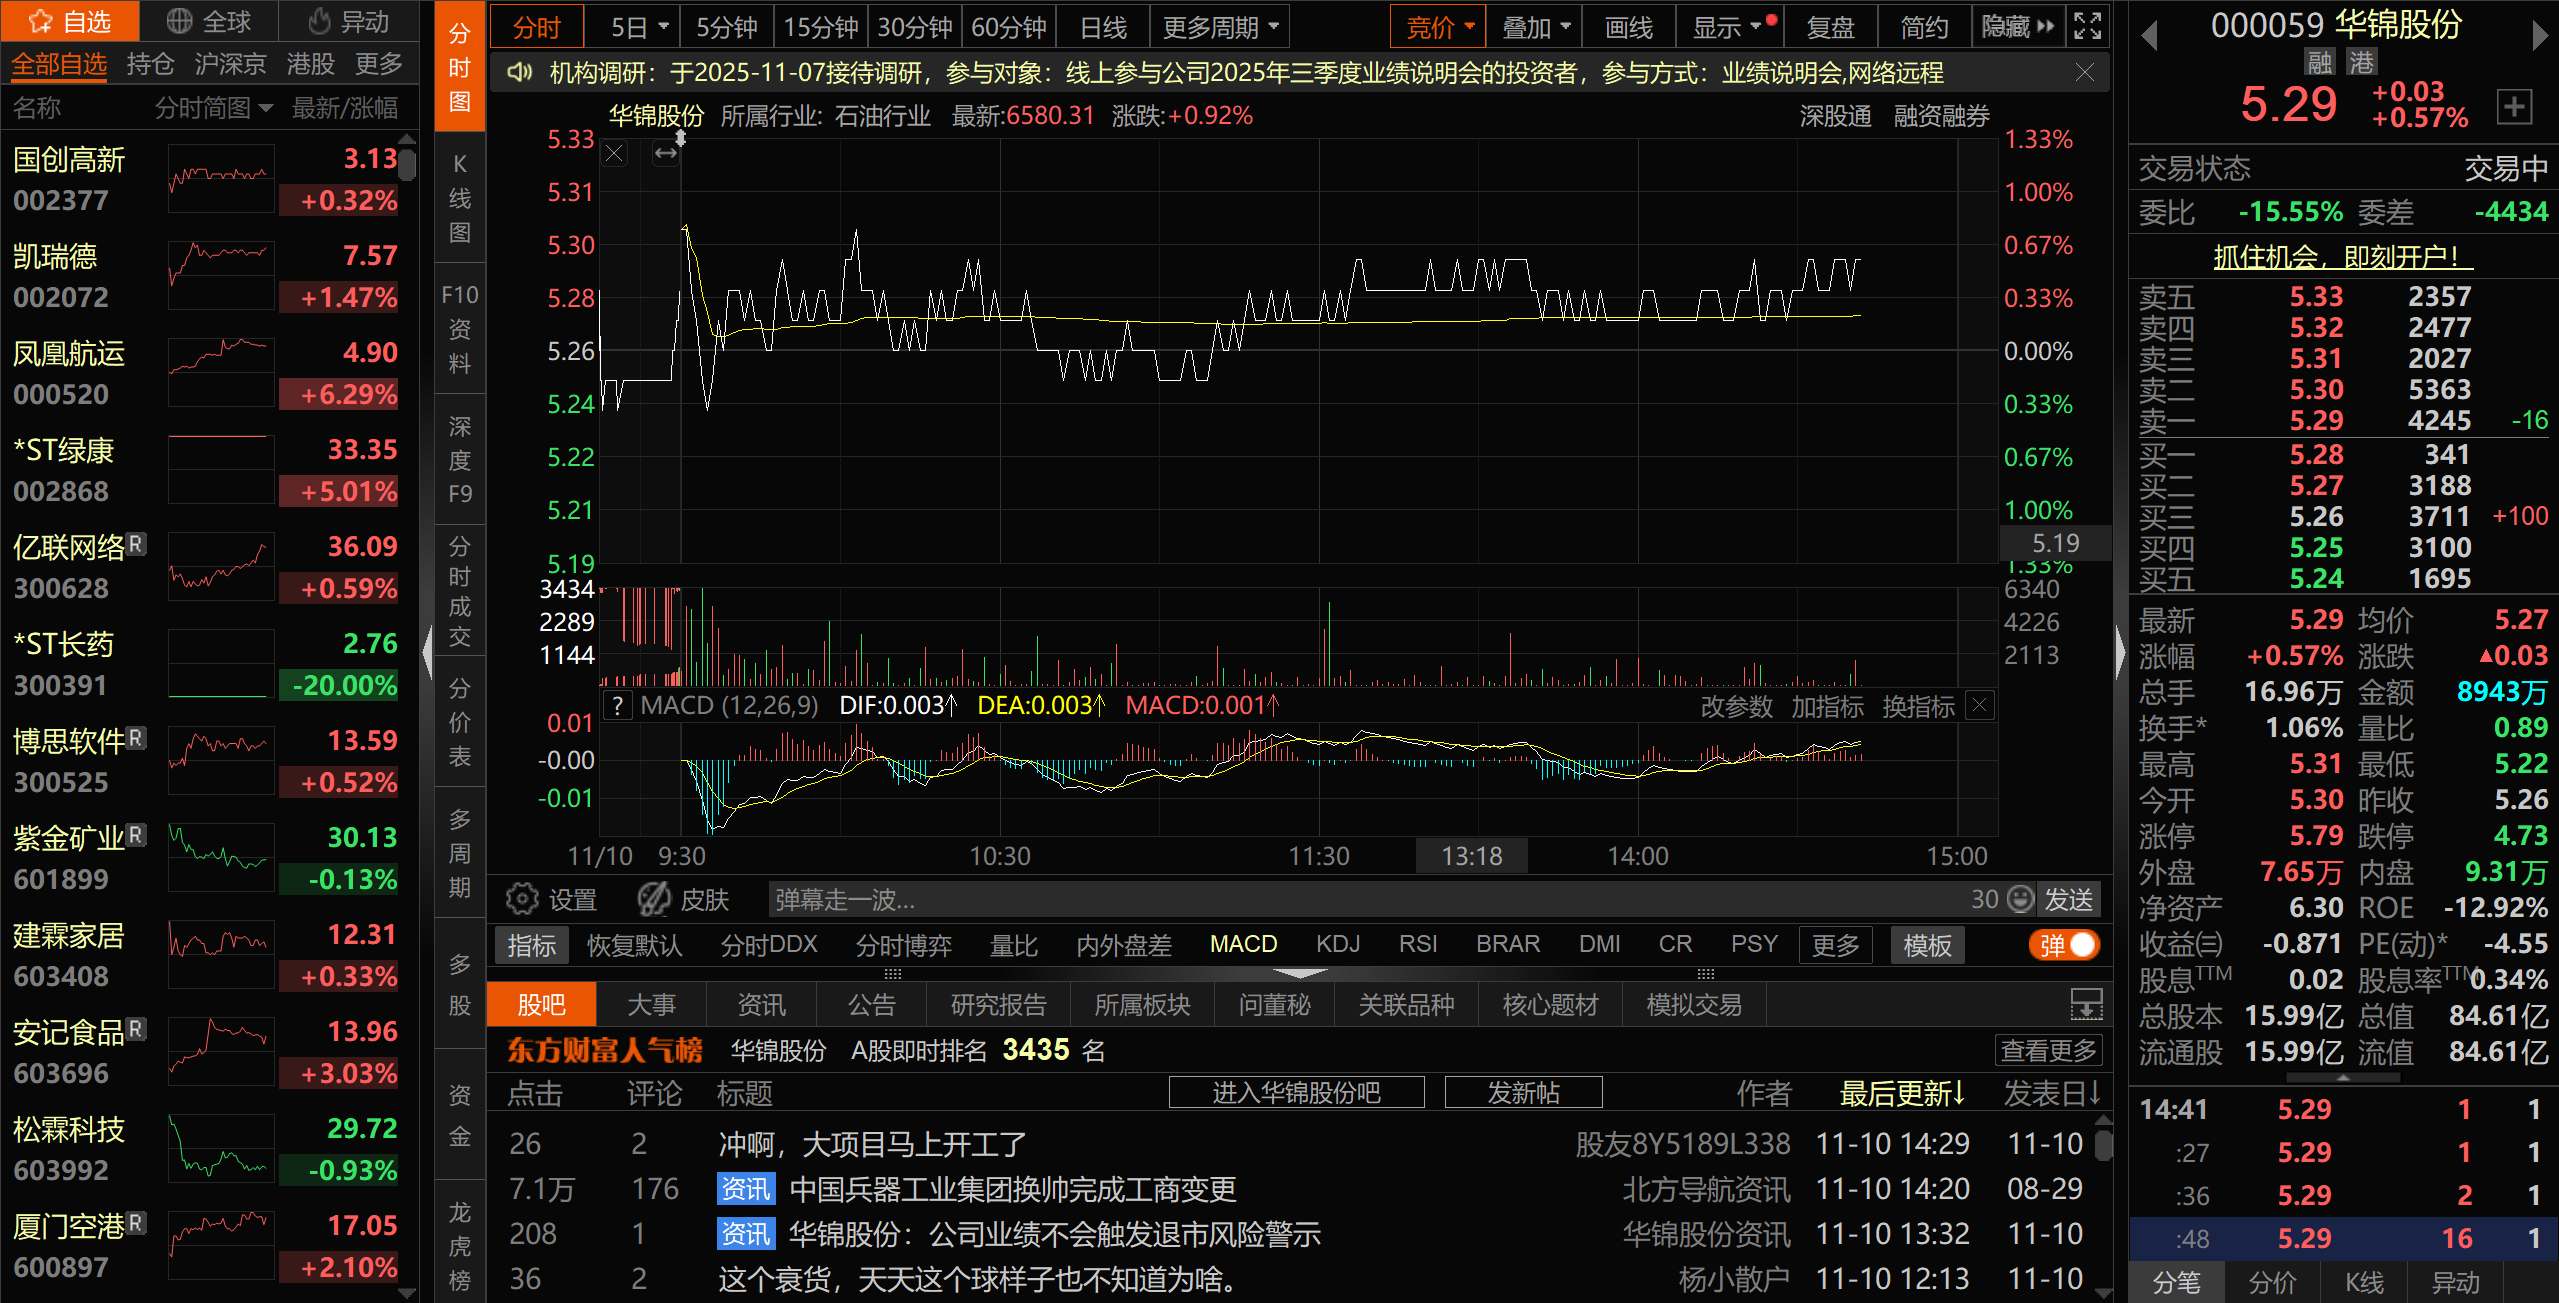Image resolution: width=2559 pixels, height=1303 pixels.
Task: Click the emoji smiley icon
Action: click(x=2021, y=899)
